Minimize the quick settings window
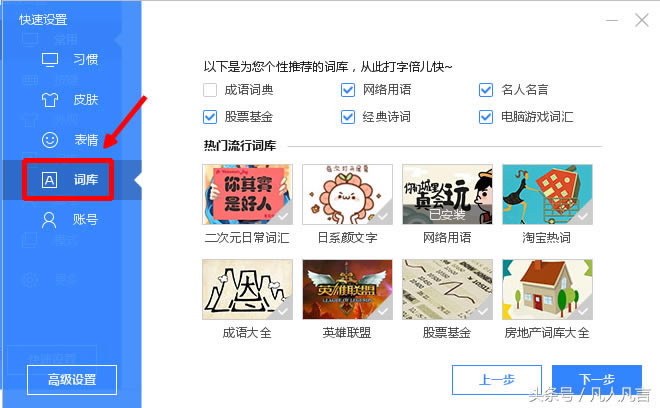The image size is (660, 408). click(x=612, y=20)
